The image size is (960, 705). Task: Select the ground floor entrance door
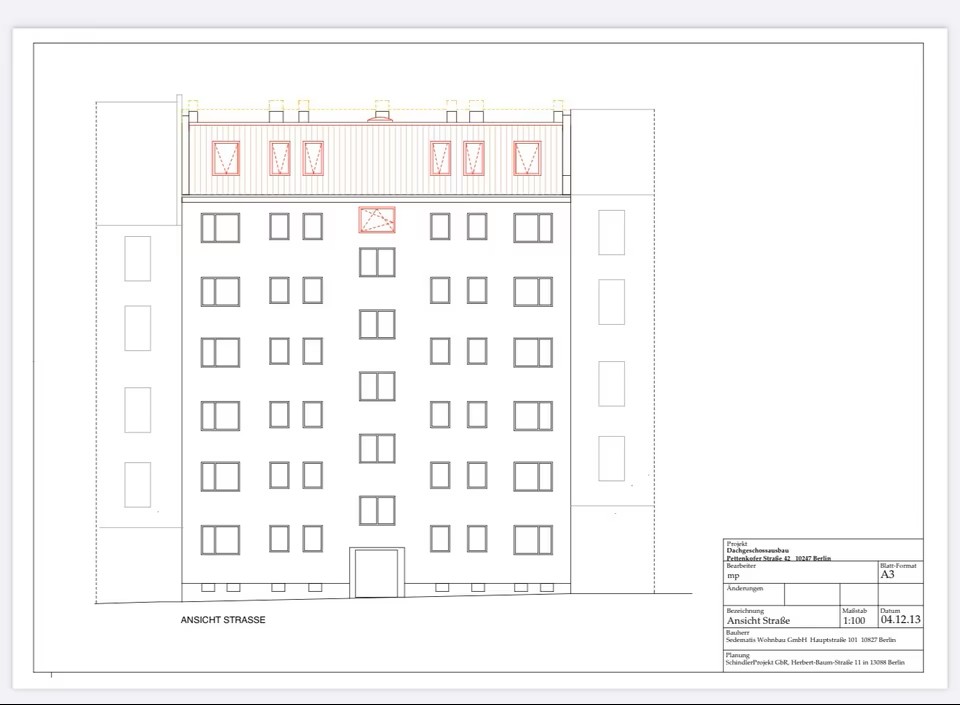coord(377,574)
